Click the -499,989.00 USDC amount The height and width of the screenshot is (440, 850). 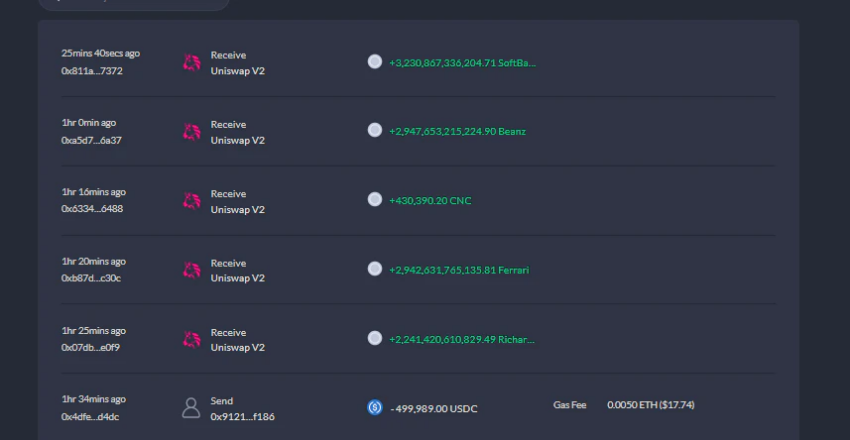tap(434, 409)
